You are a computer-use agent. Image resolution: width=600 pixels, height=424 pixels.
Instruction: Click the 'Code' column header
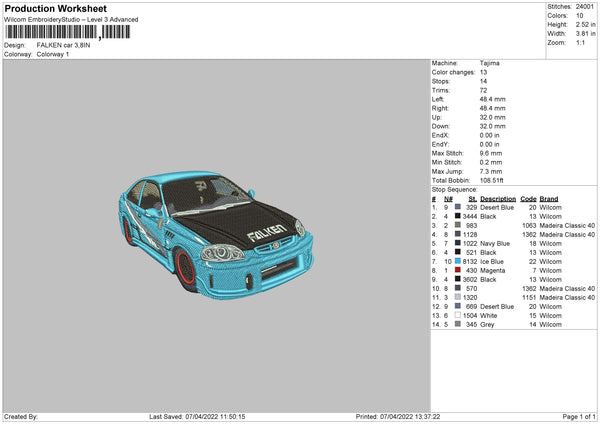click(528, 199)
